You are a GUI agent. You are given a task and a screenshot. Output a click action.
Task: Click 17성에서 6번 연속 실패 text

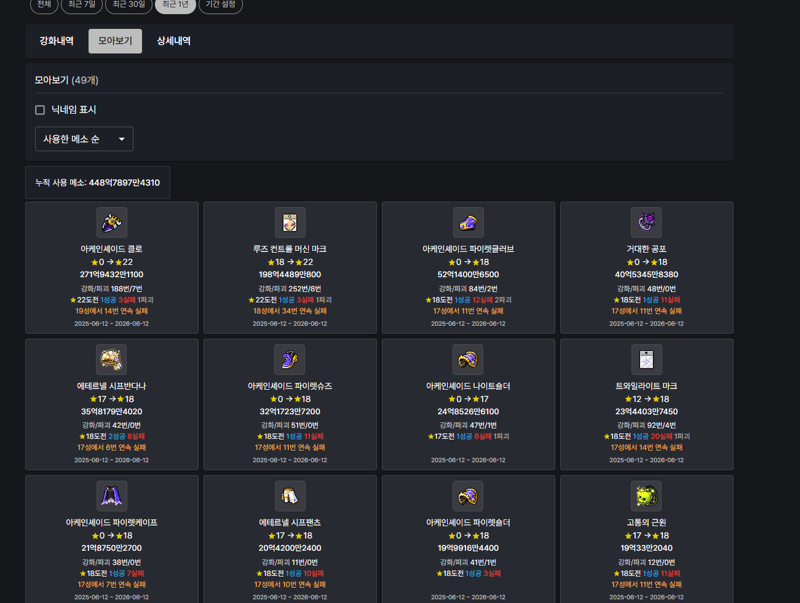pos(112,448)
